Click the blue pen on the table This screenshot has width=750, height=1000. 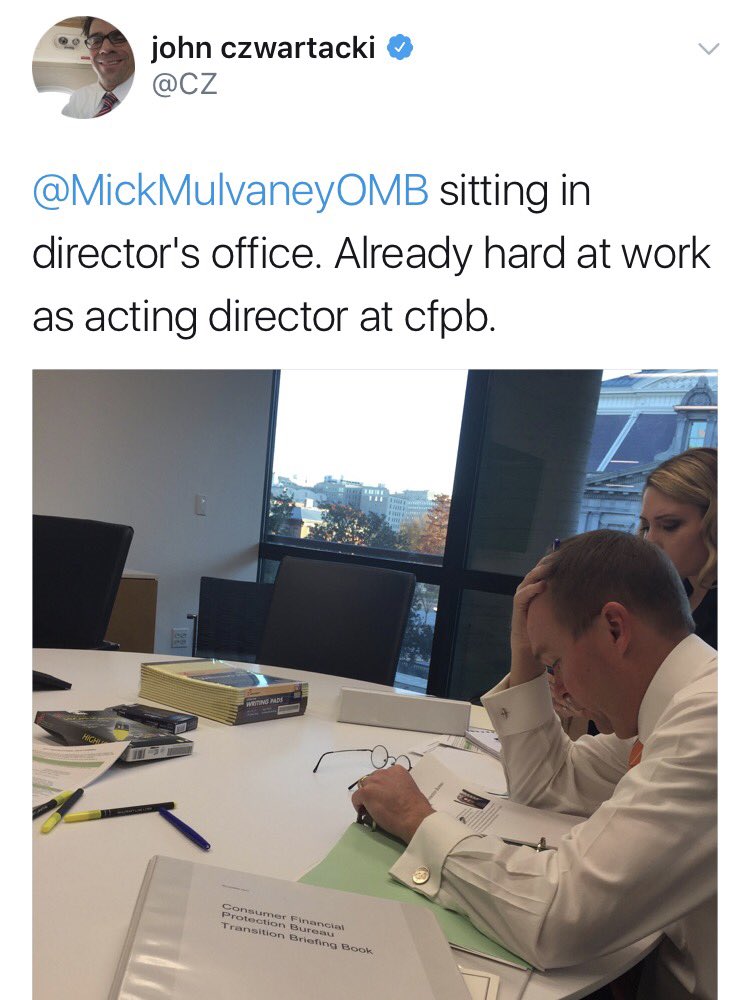[x=184, y=828]
